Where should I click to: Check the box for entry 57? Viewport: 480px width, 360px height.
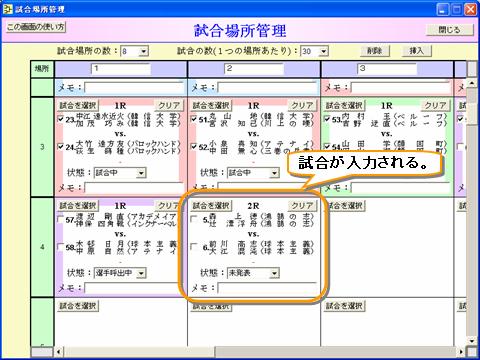coord(61,219)
